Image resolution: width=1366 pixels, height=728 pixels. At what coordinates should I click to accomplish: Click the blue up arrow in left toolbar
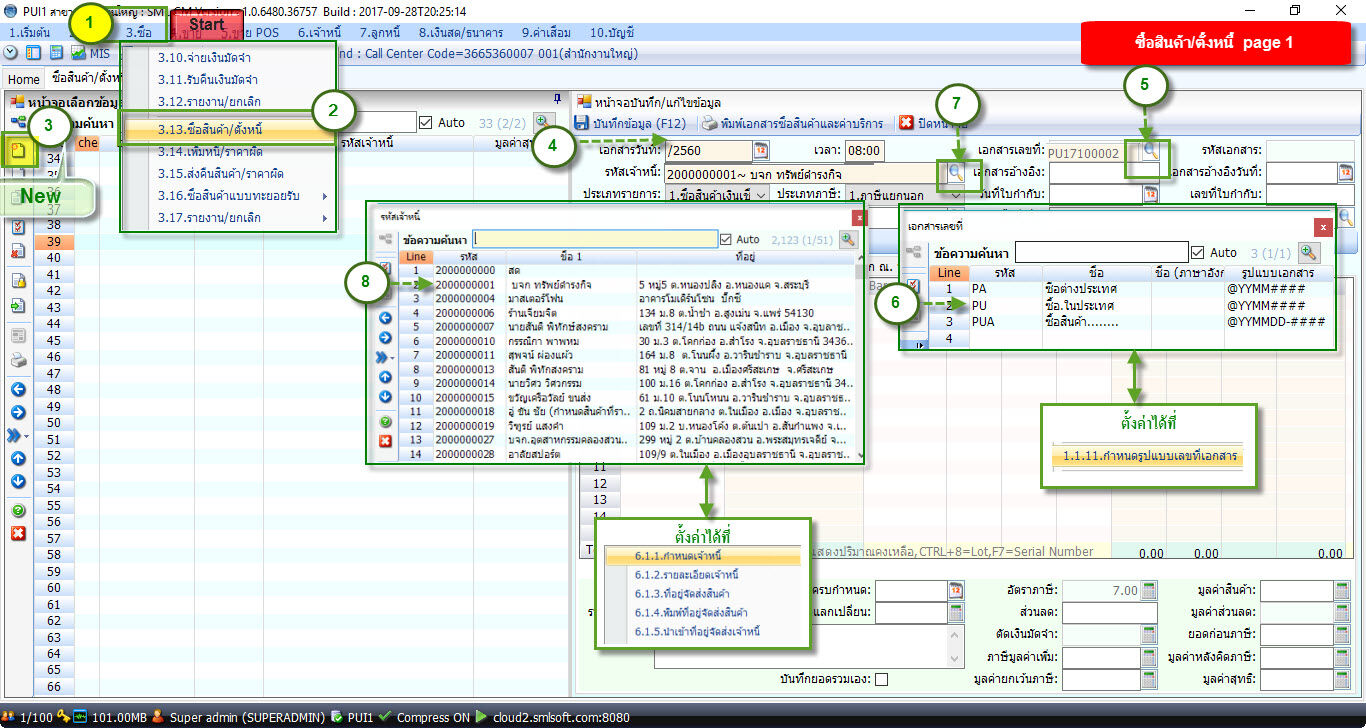click(x=18, y=459)
